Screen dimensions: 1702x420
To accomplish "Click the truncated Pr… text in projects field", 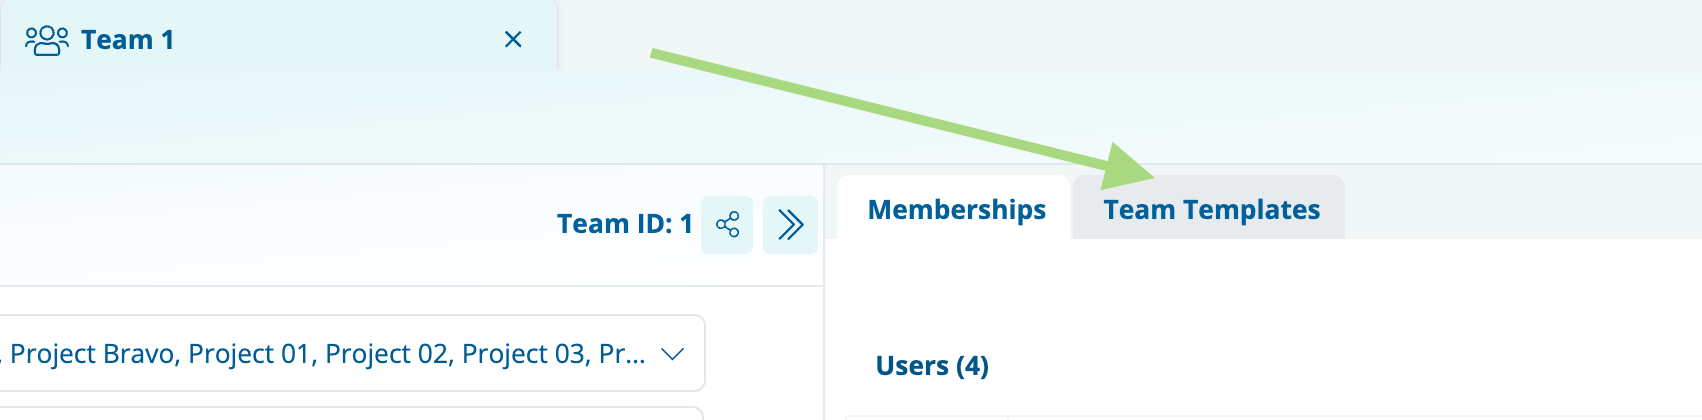I will 622,354.
